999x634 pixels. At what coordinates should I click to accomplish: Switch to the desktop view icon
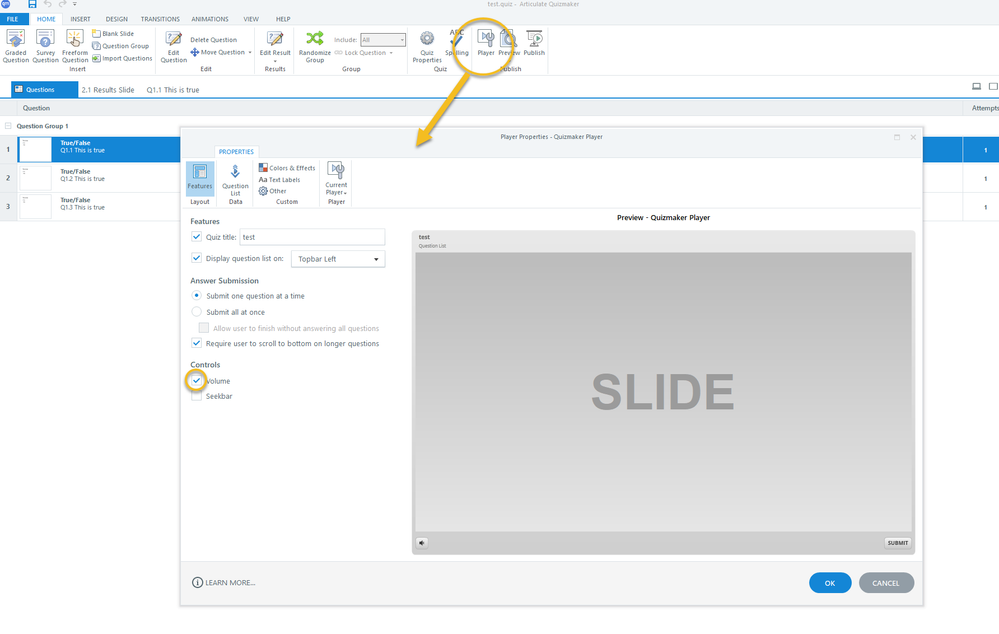976,86
